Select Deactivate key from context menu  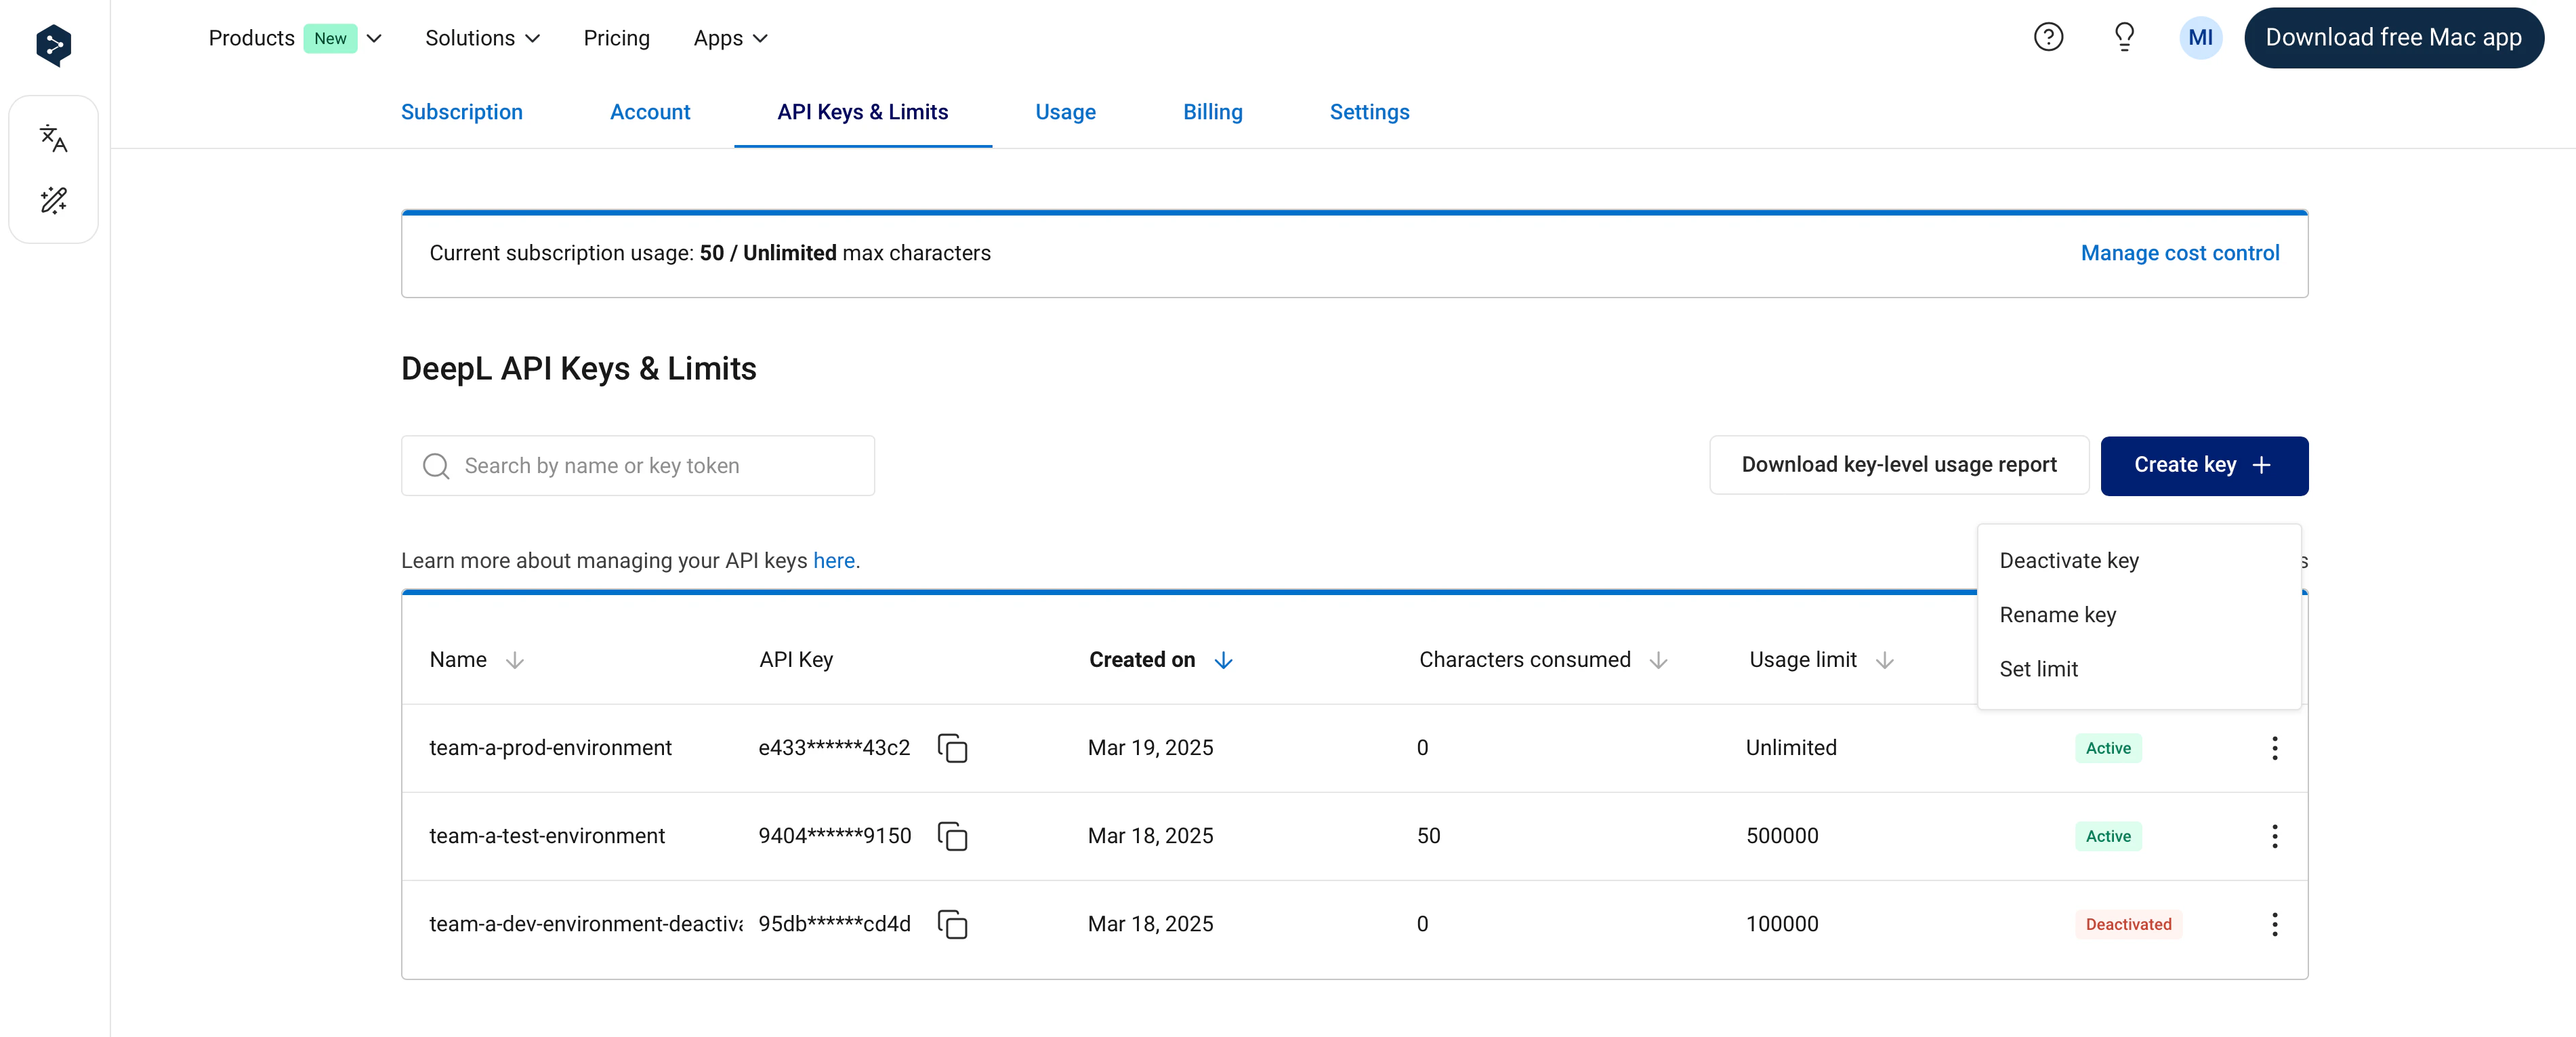[x=2068, y=561]
